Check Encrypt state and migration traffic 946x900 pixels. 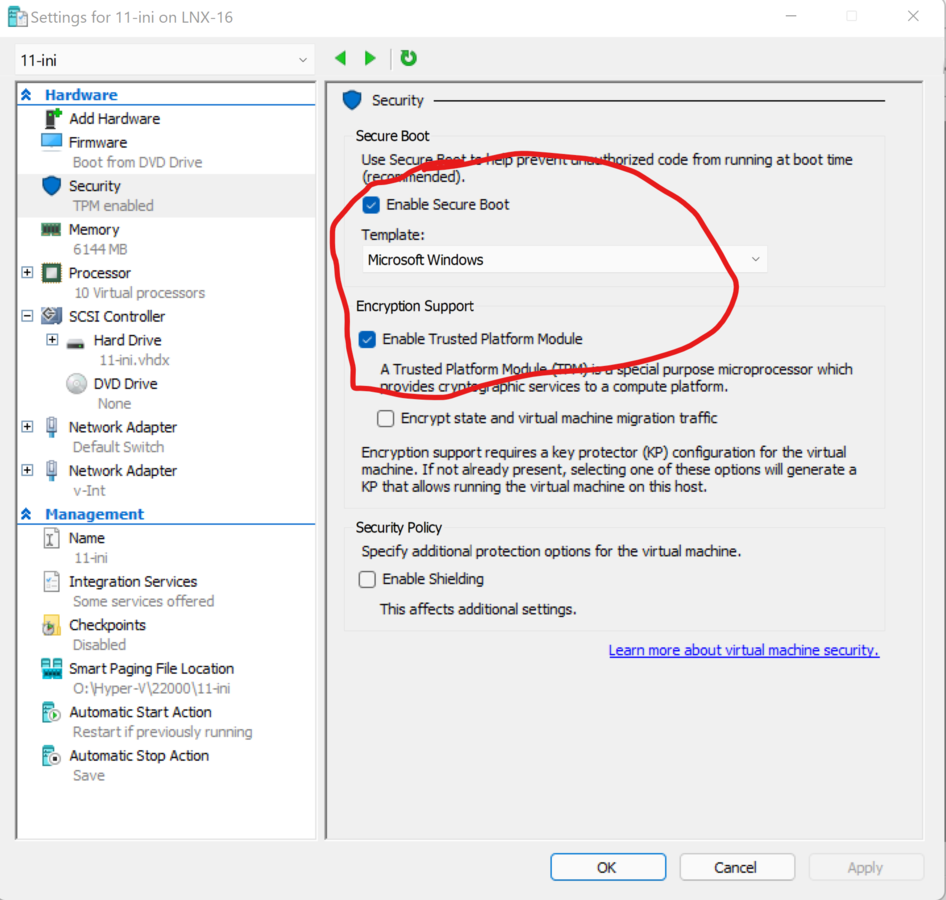[x=386, y=418]
